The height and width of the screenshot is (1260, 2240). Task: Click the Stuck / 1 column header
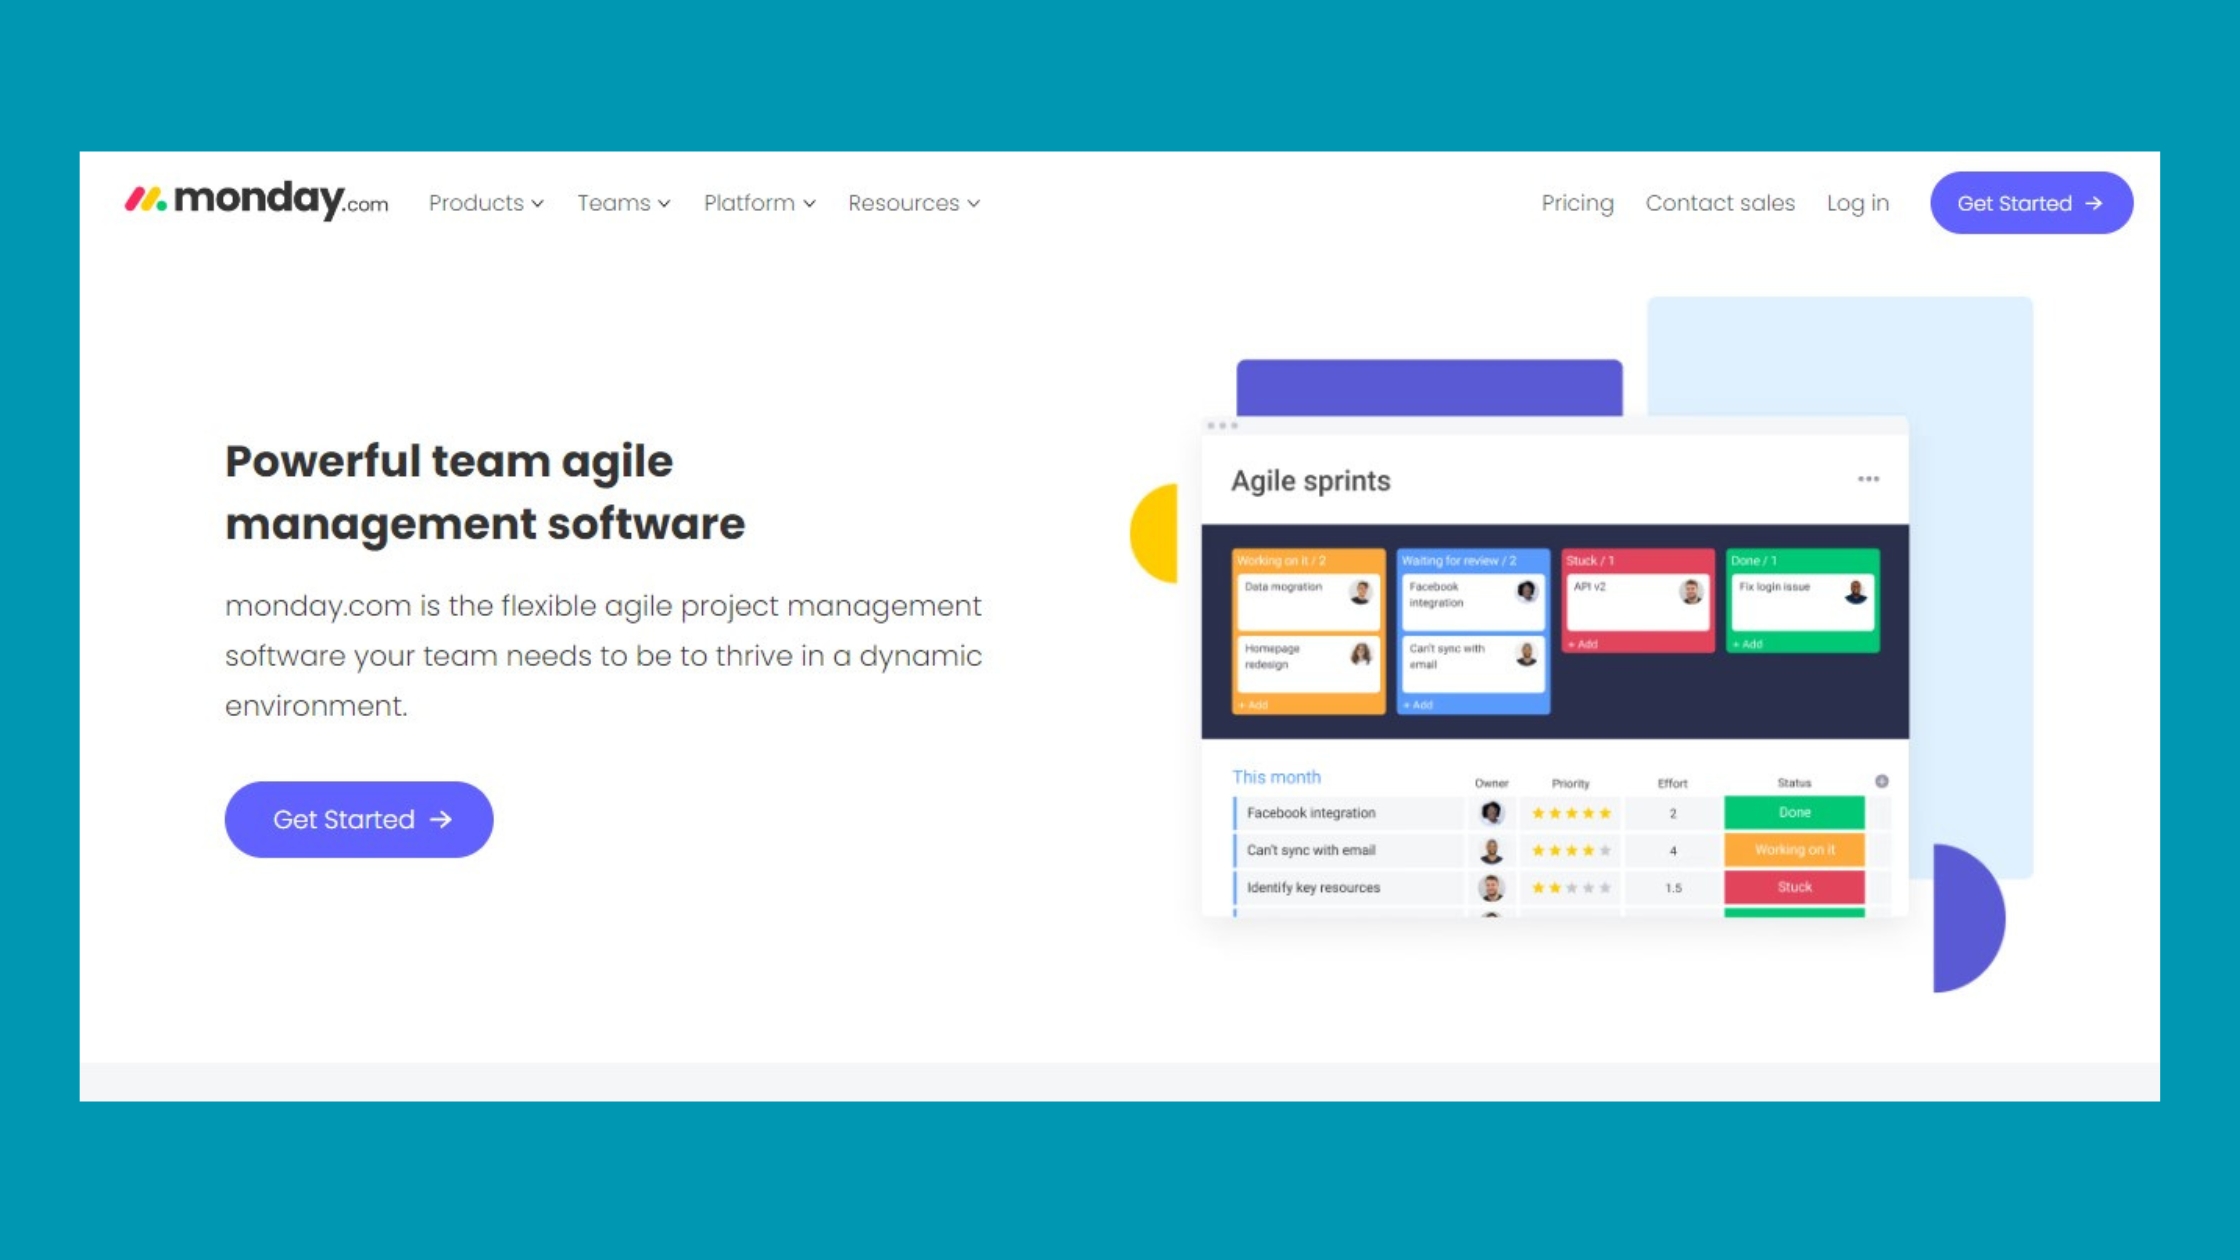(x=1590, y=561)
